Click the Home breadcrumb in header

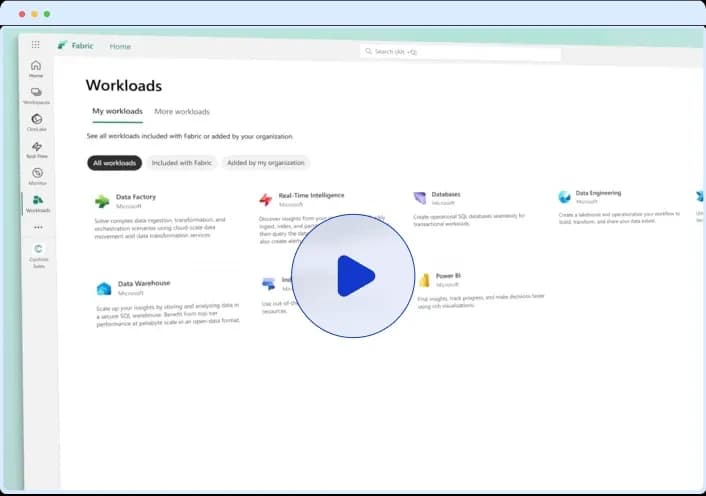click(120, 46)
